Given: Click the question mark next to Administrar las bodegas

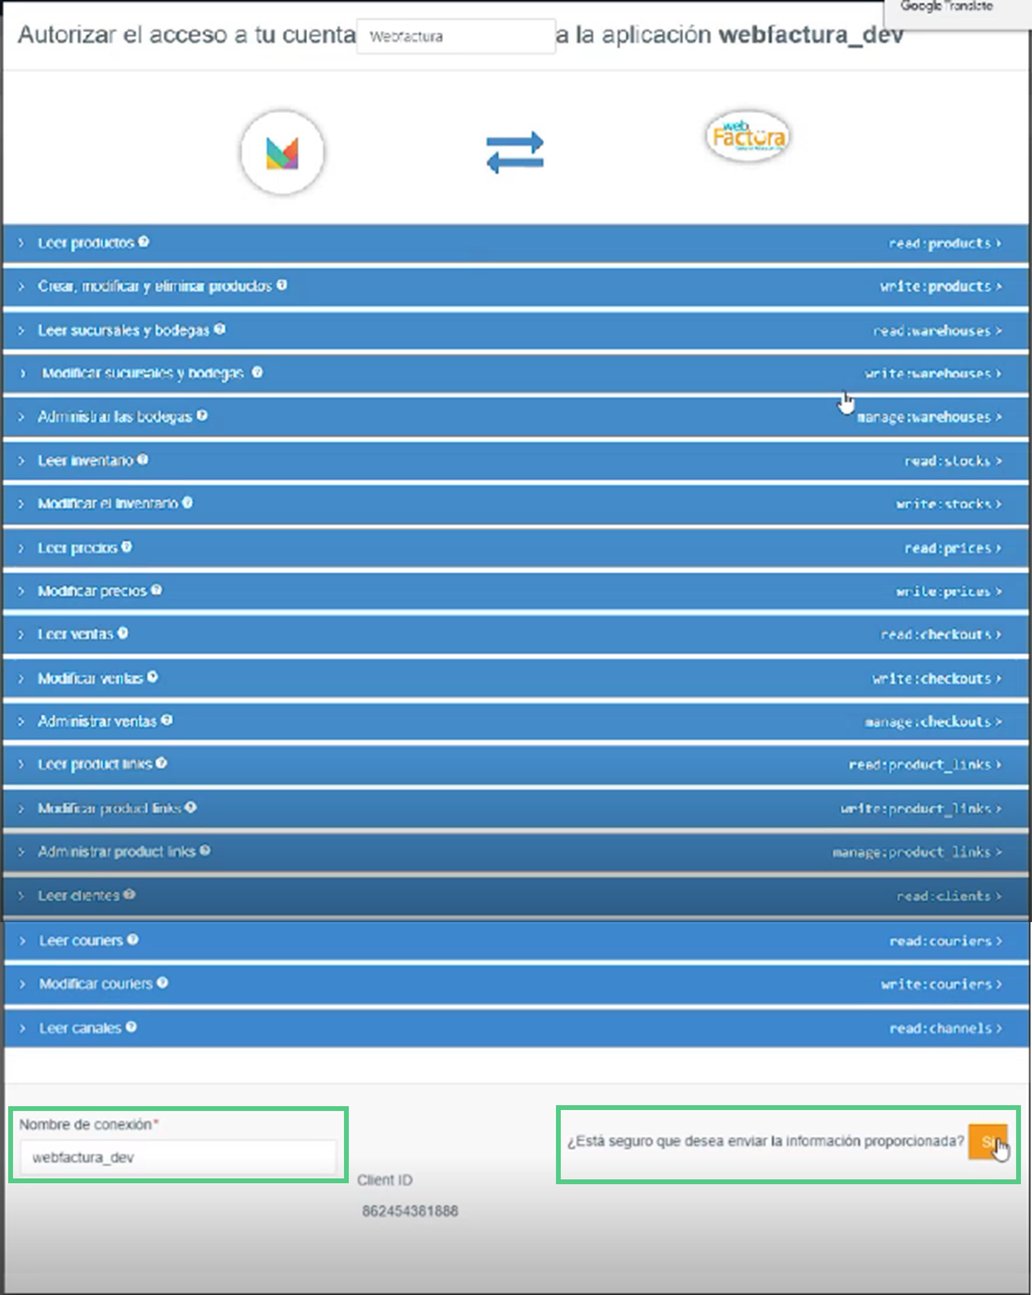Looking at the screenshot, I should click(202, 415).
